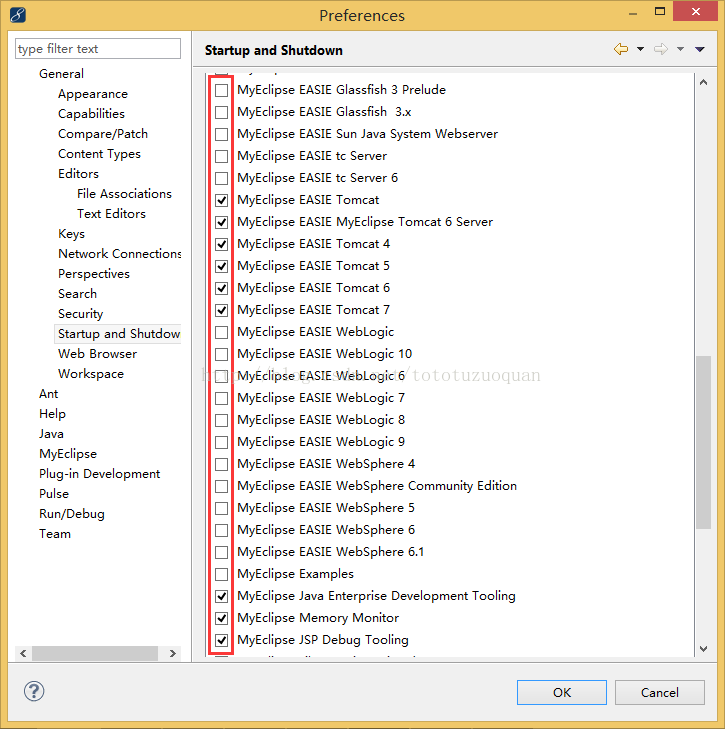
Task: Open the back history dropdown arrow
Action: tap(640, 49)
